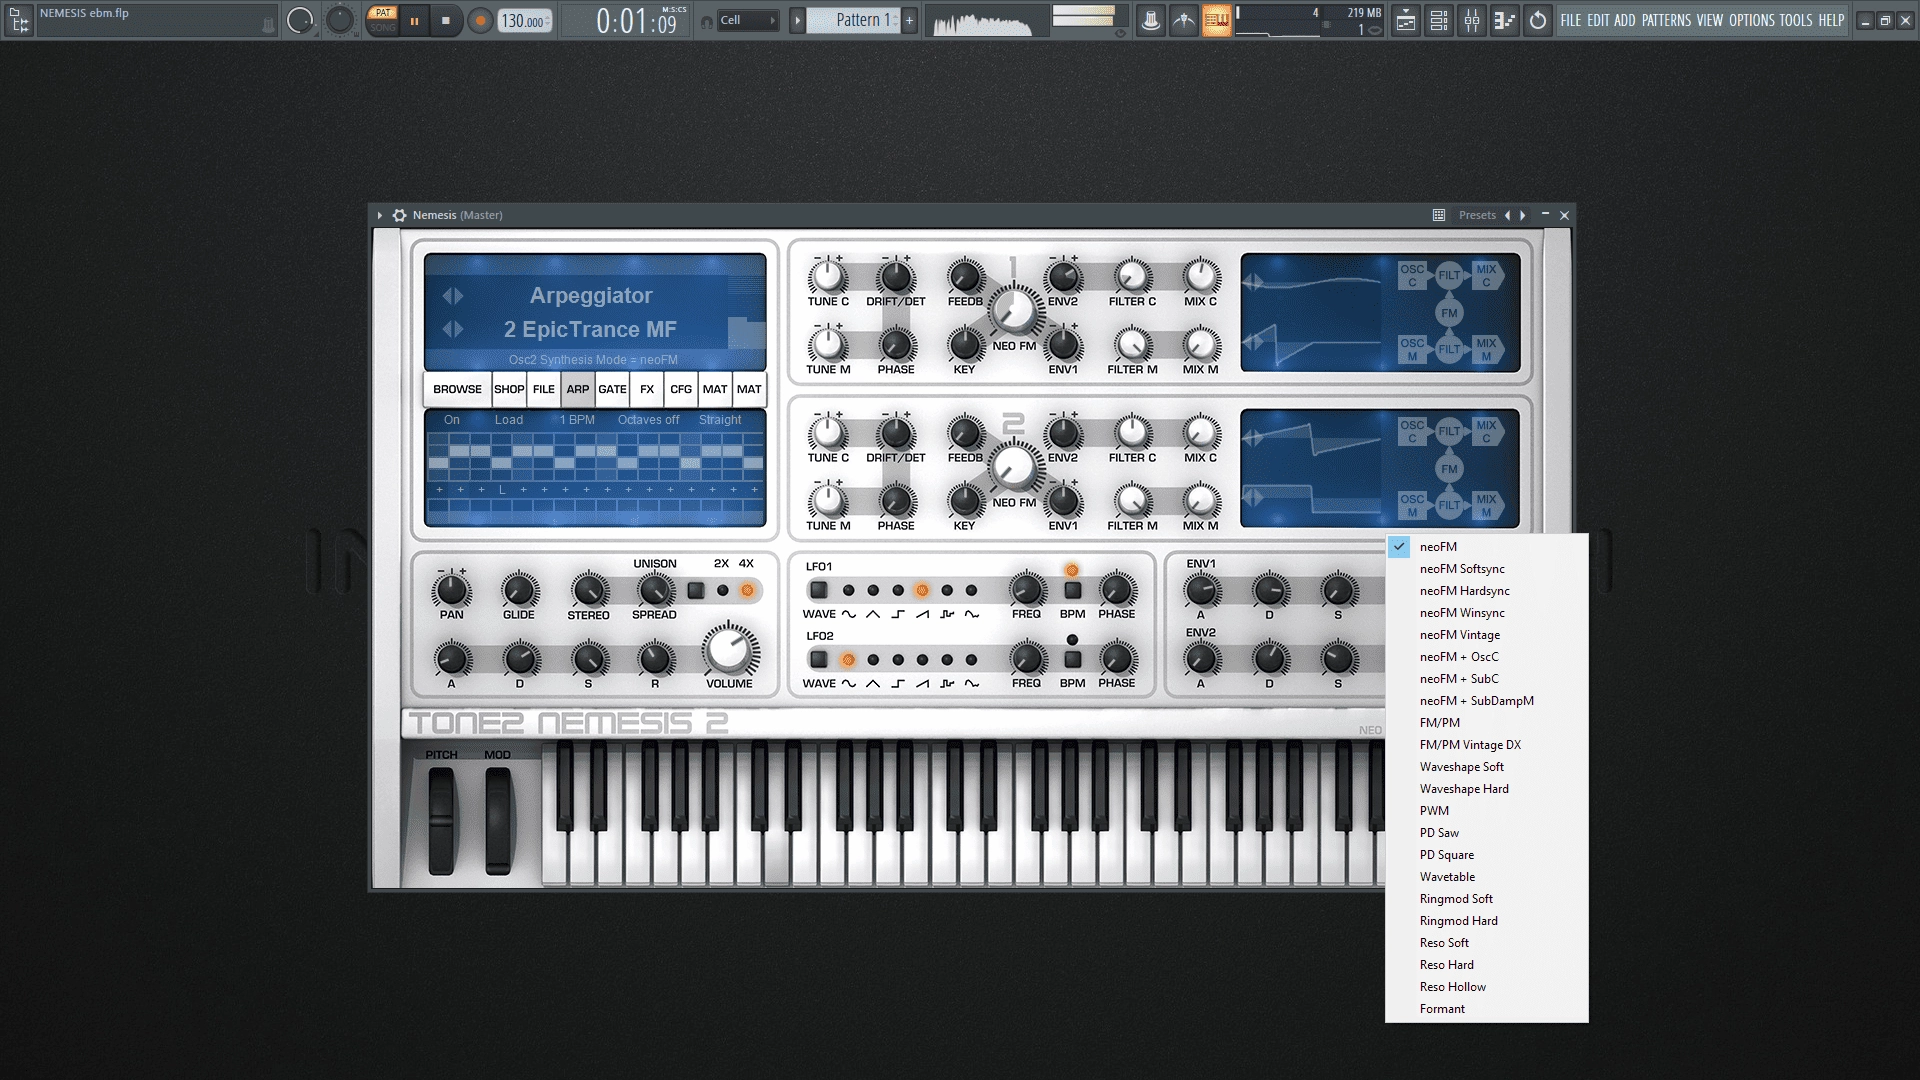Viewport: 1920px width, 1080px height.
Task: Add new pattern with plus button
Action: pos(909,20)
